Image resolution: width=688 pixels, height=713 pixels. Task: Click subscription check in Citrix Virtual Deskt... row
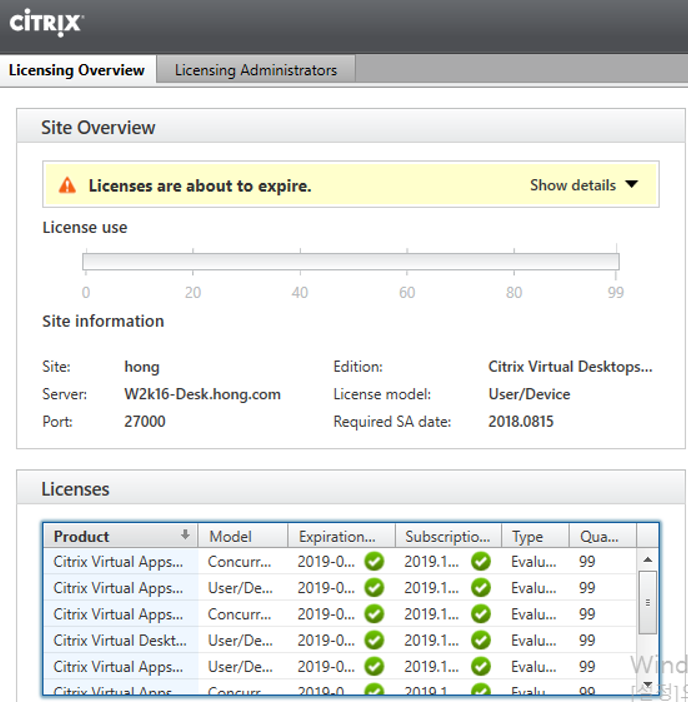coord(481,640)
